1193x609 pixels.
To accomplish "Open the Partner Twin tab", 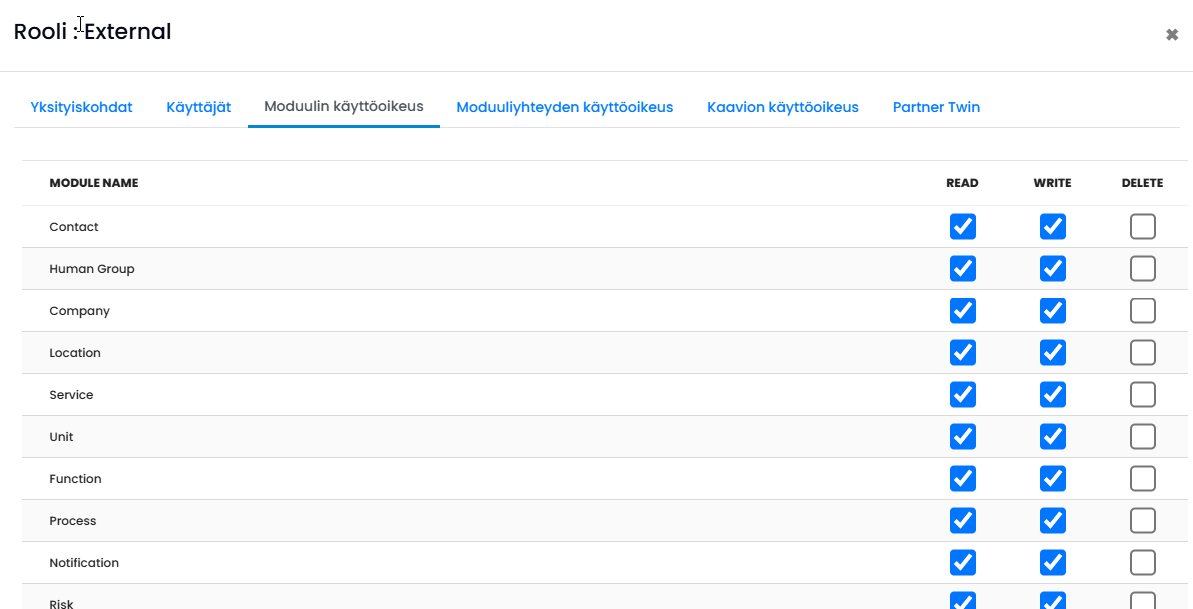I will pyautogui.click(x=937, y=107).
